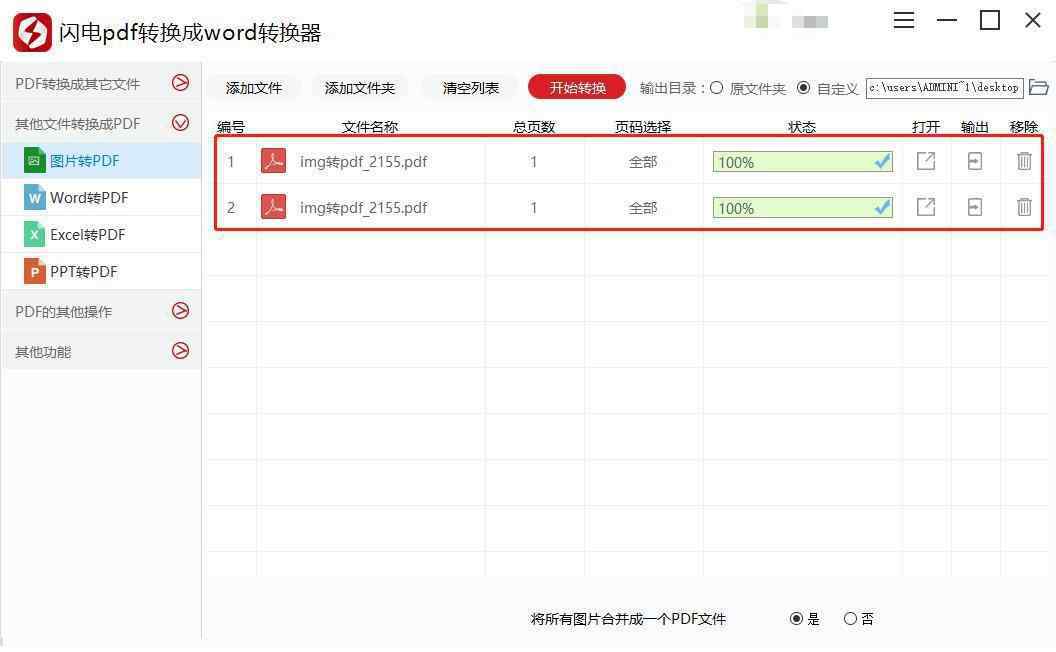This screenshot has width=1056, height=652.
Task: Click PDF file icon in row 1
Action: tap(273, 161)
